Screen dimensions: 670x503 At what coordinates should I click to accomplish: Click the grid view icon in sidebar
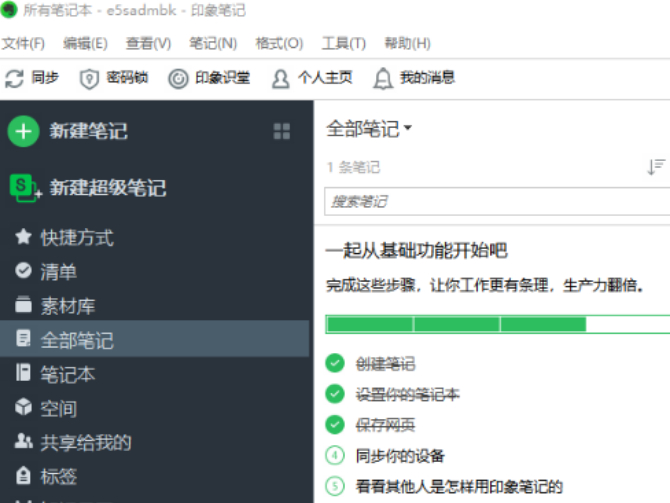(282, 131)
